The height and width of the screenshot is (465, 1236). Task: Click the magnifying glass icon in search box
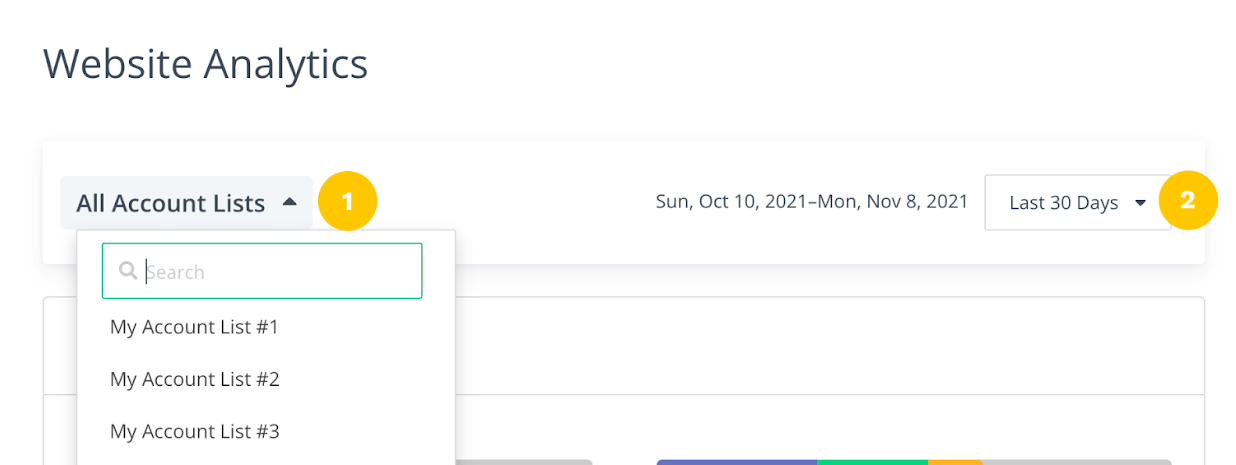point(128,271)
